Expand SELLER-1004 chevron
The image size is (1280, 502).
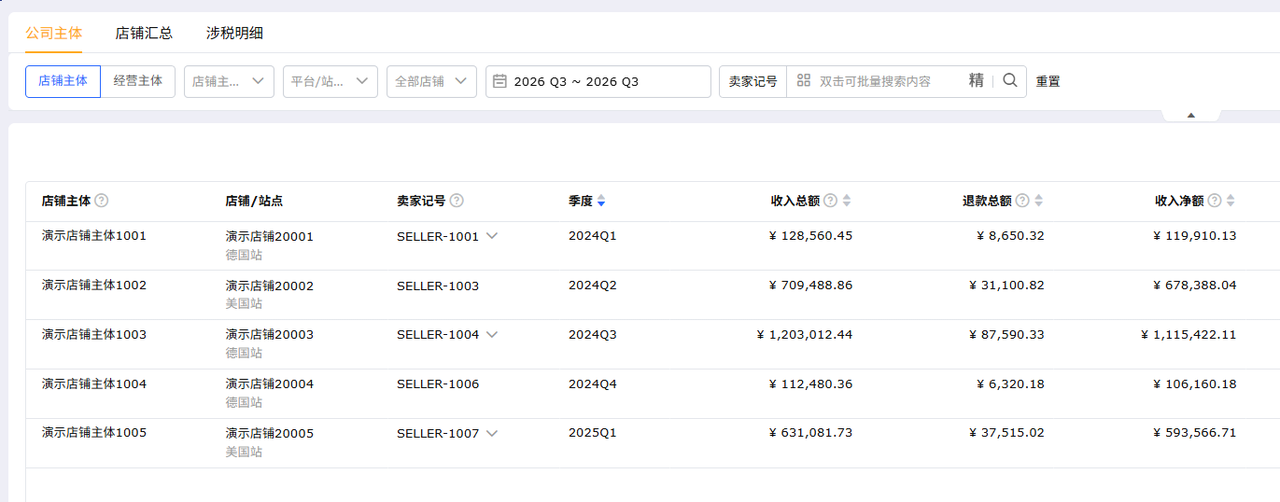(x=492, y=335)
